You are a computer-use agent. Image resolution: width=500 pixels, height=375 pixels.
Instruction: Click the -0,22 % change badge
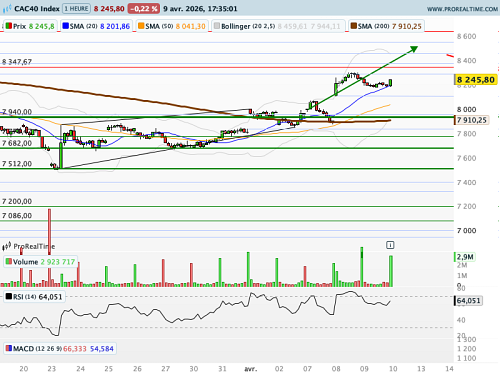coord(143,9)
